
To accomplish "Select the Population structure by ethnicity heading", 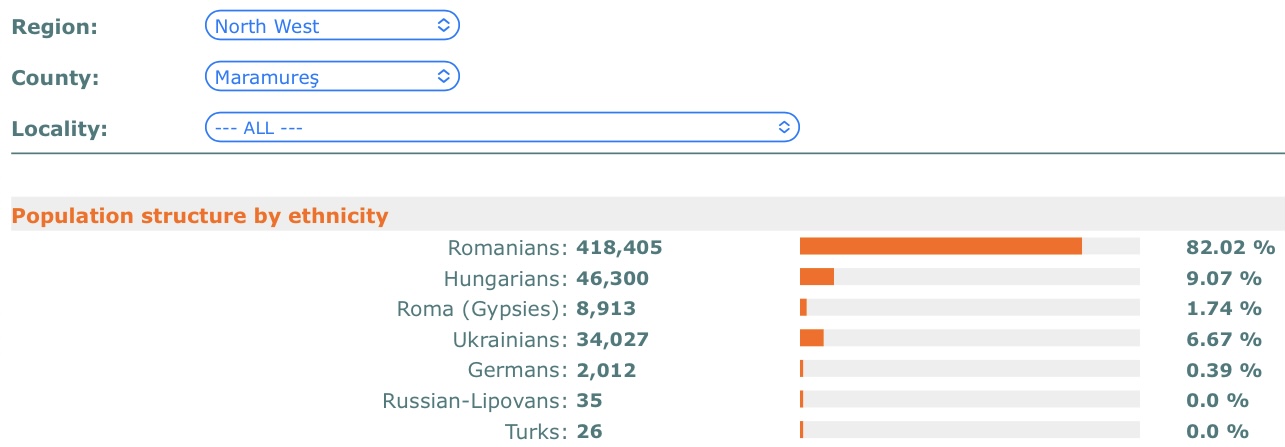I will 200,215.
